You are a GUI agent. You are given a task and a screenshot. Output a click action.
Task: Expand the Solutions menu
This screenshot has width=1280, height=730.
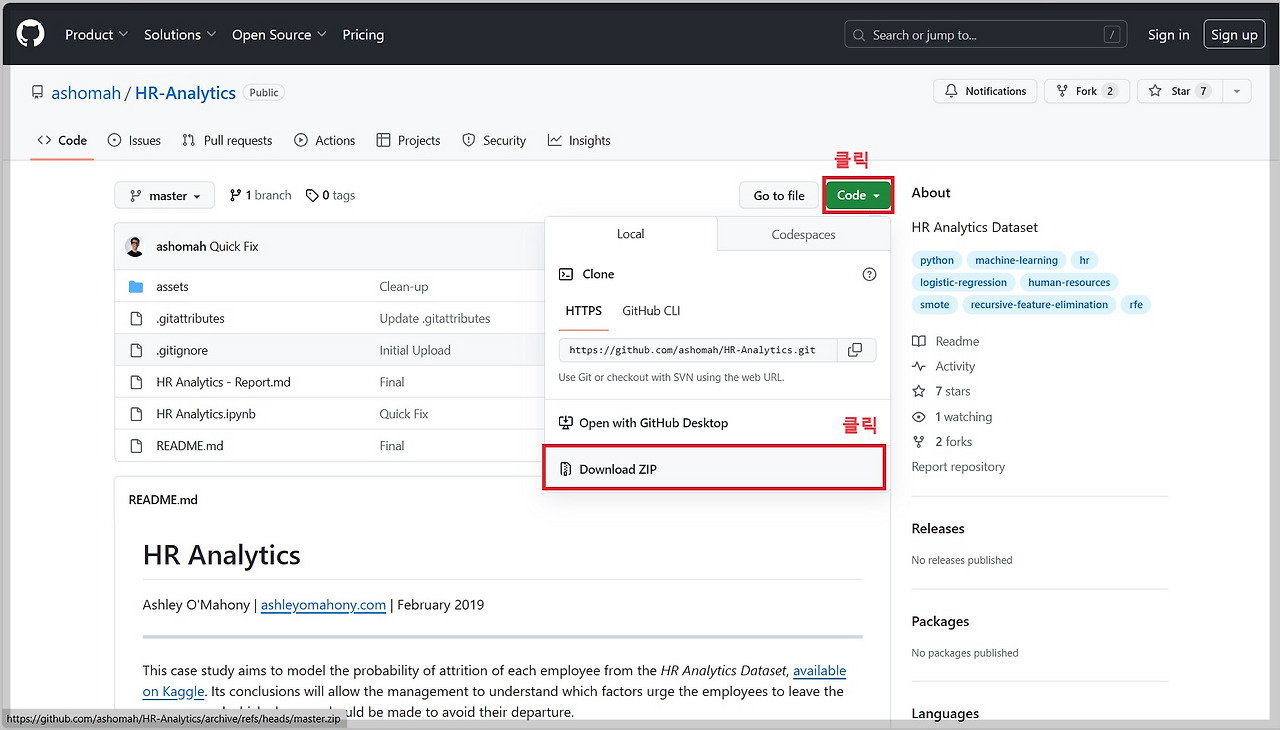coord(180,35)
